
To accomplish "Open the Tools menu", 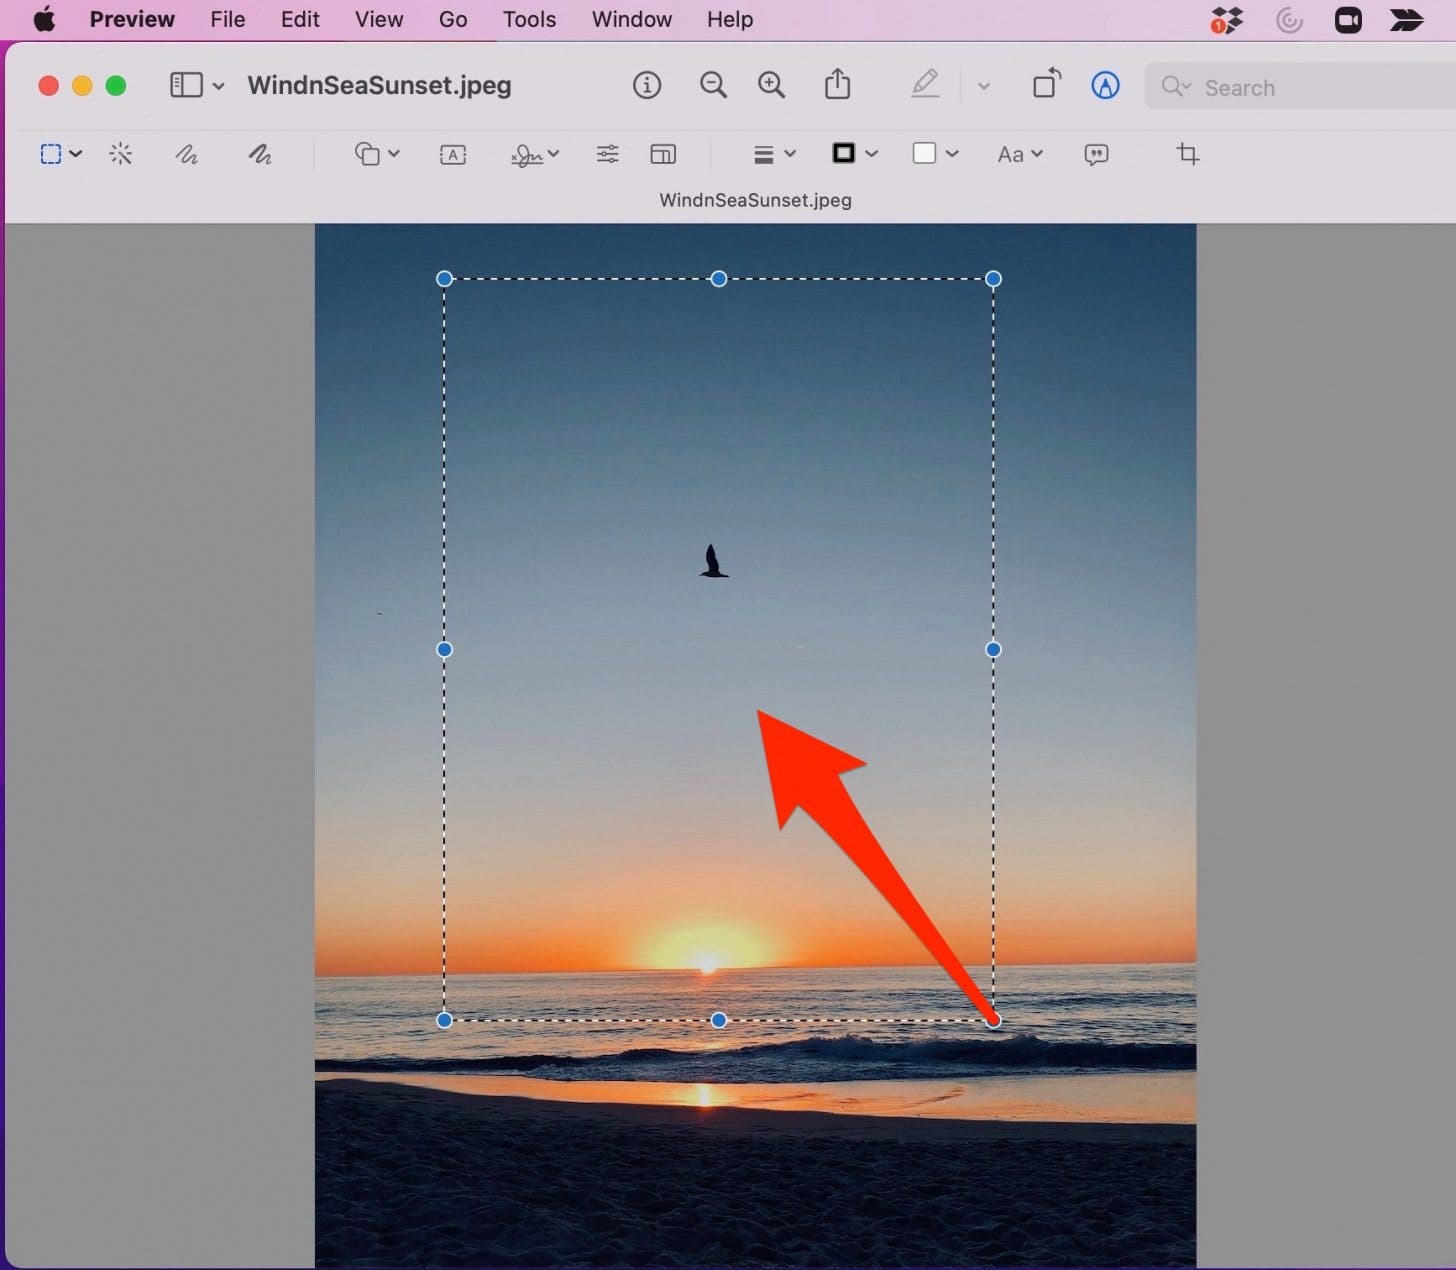I will (529, 19).
